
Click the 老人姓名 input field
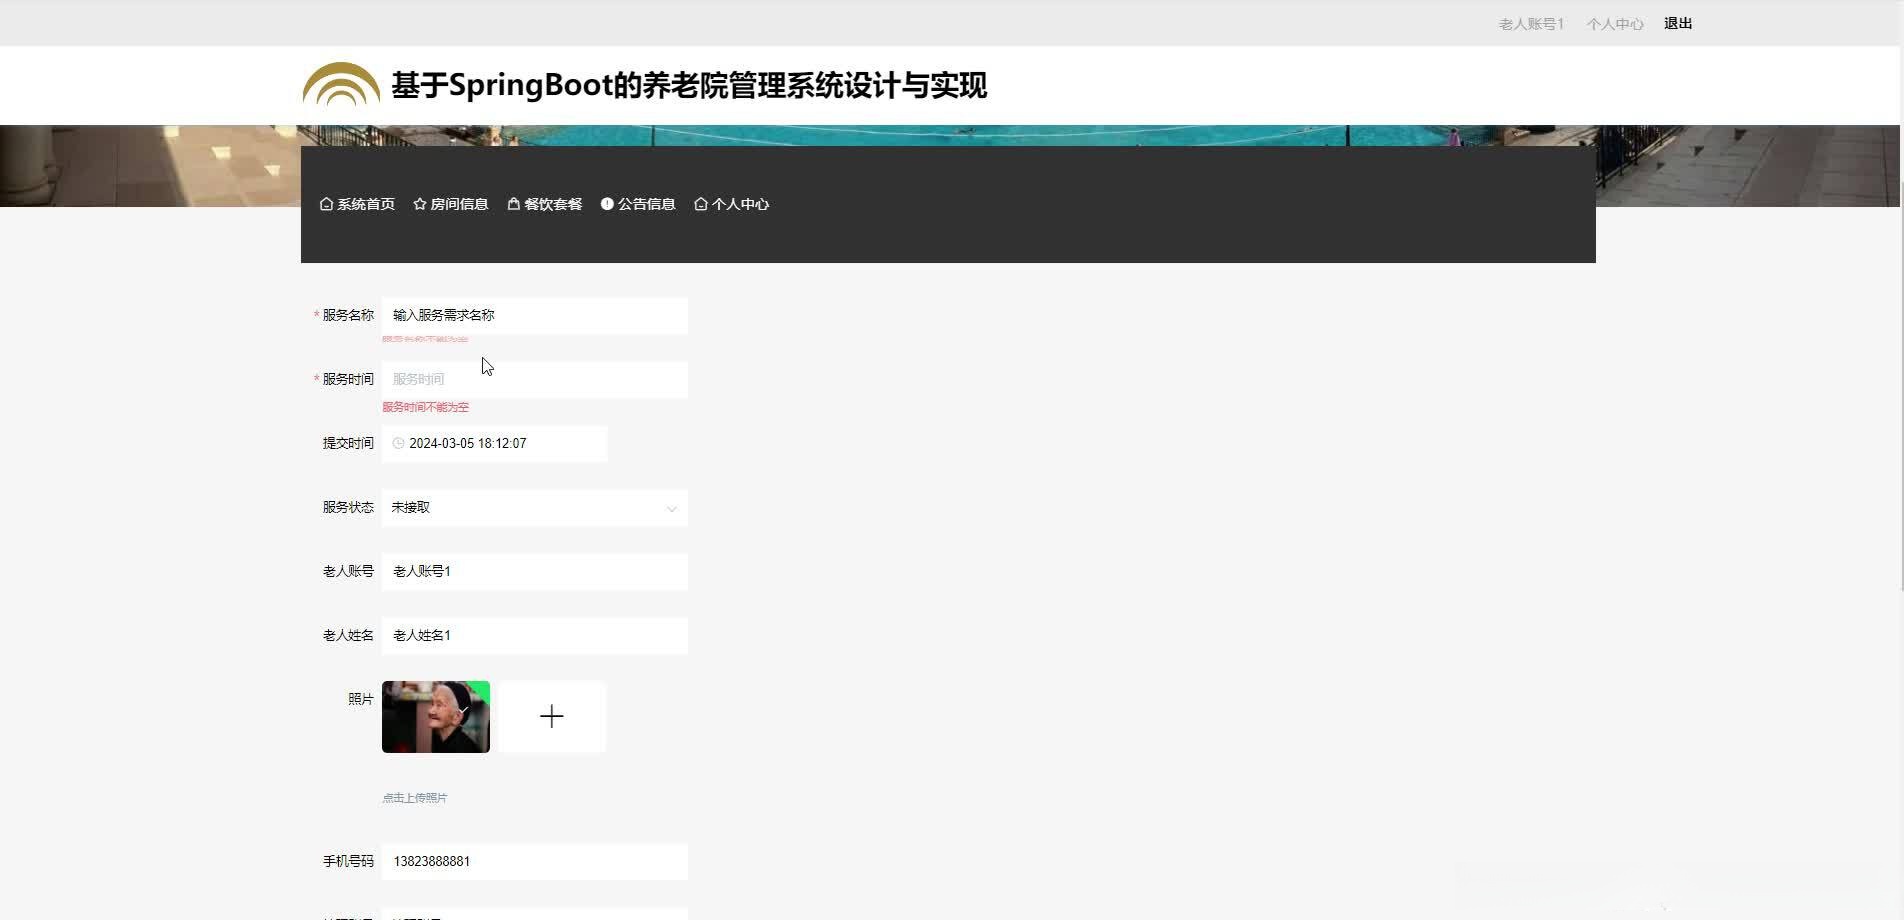pyautogui.click(x=535, y=635)
